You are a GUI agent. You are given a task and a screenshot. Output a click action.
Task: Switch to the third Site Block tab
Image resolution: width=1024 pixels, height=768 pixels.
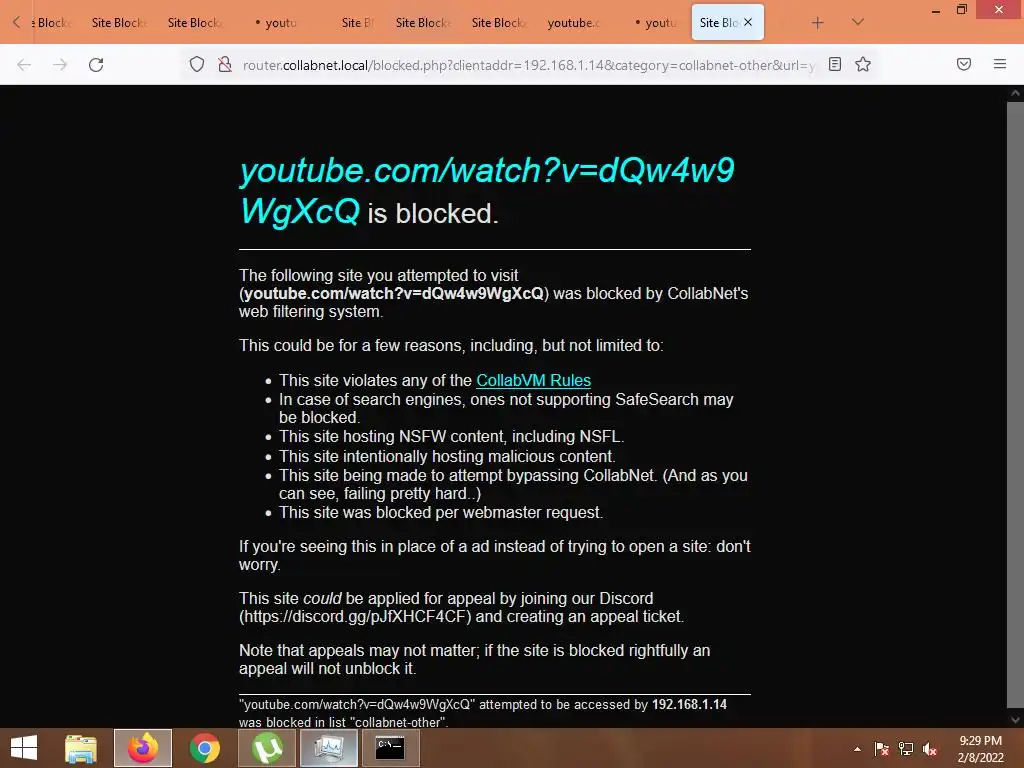point(194,23)
